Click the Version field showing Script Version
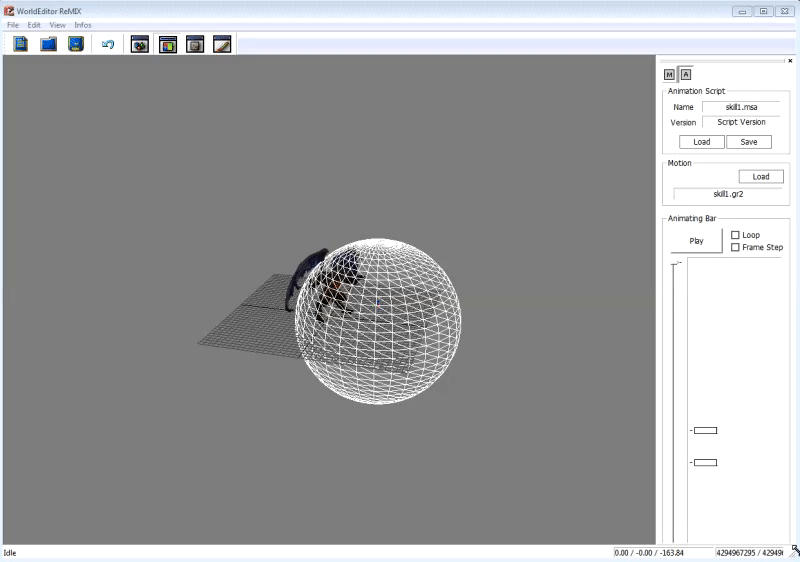 741,122
